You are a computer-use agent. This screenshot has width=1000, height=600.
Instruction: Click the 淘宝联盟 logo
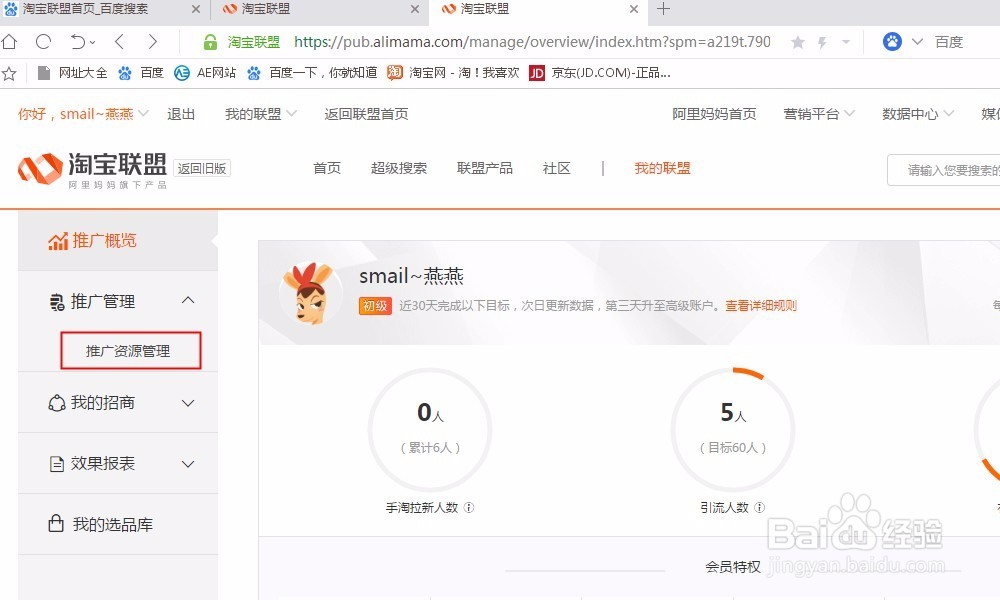[x=92, y=170]
